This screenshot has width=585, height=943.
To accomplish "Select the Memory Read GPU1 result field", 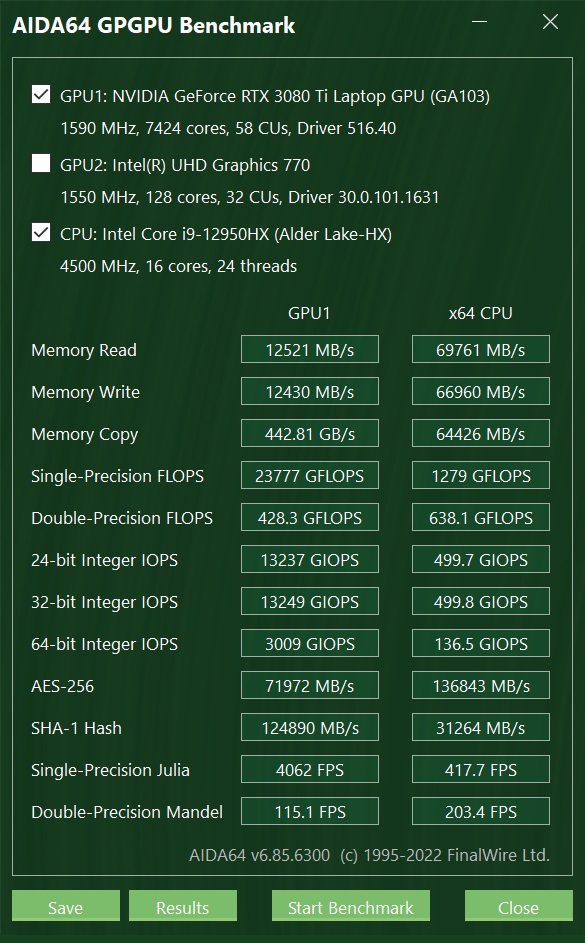I will (309, 349).
